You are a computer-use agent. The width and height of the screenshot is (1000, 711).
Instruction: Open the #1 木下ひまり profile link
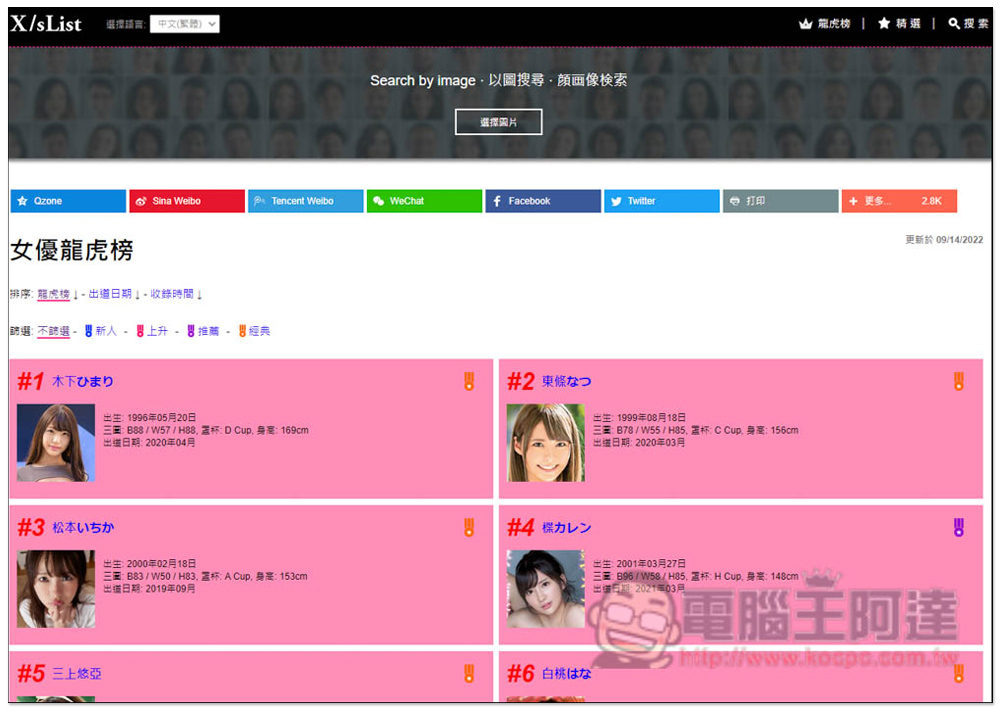(x=82, y=381)
